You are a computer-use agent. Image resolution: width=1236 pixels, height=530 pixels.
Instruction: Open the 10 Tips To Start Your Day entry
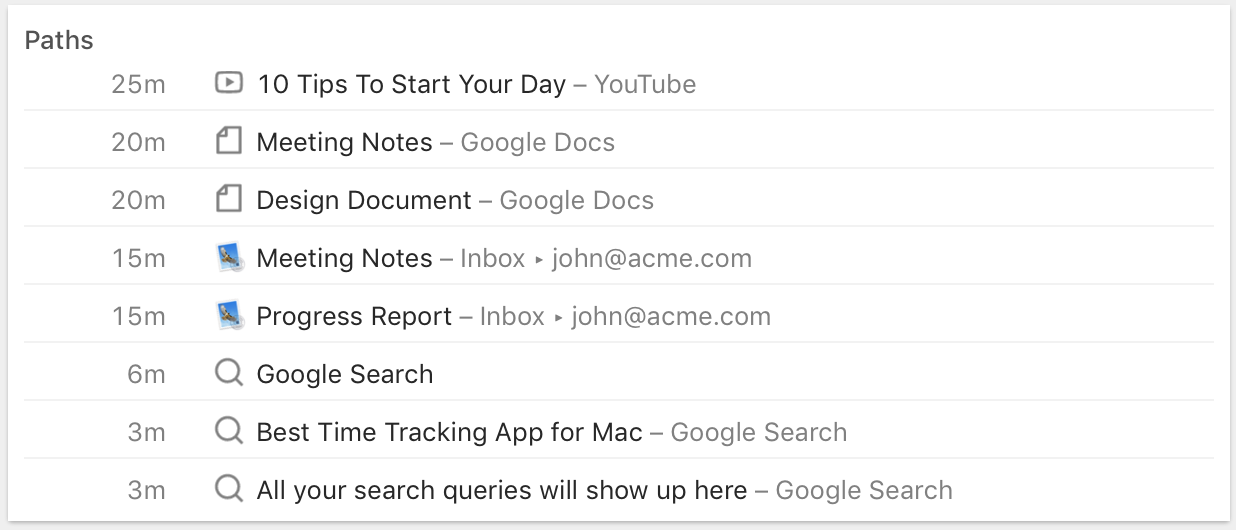click(x=411, y=84)
